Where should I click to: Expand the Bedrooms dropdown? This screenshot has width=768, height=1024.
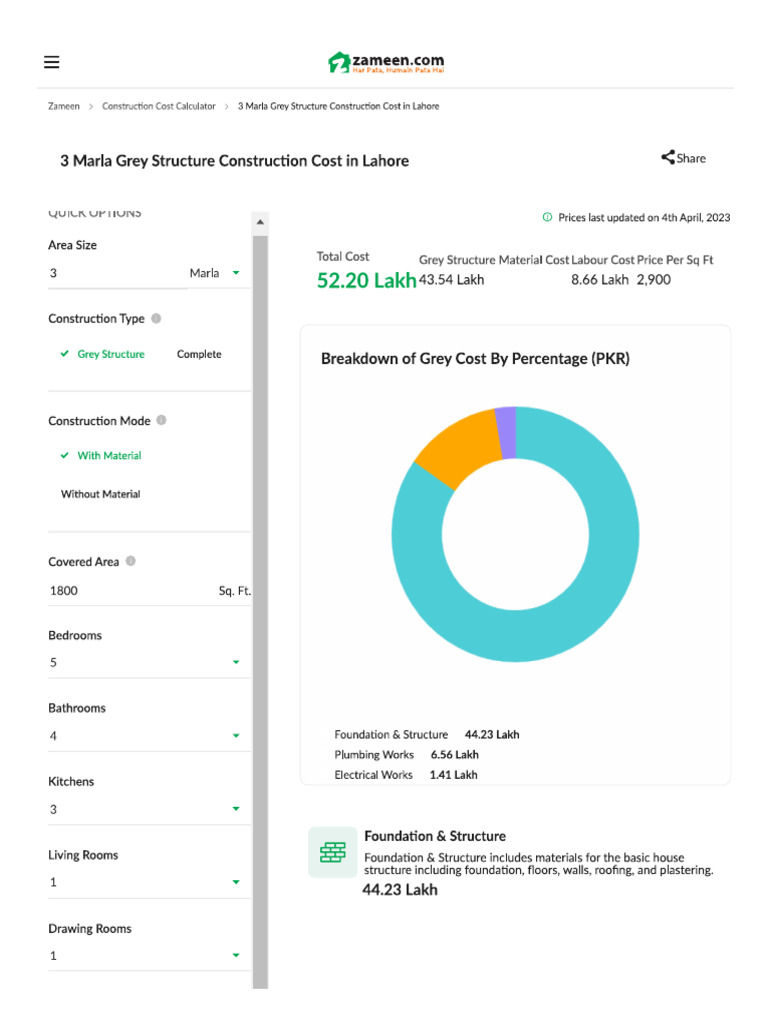(x=236, y=662)
